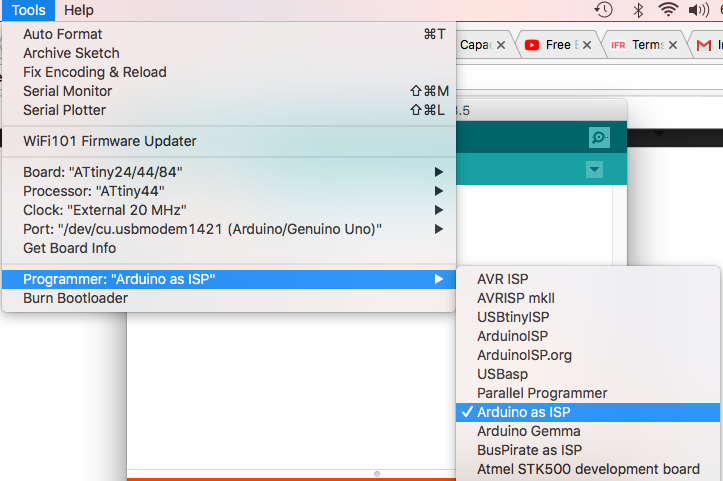Open the Tools menu
Screen dimensions: 723x481
click(29, 10)
